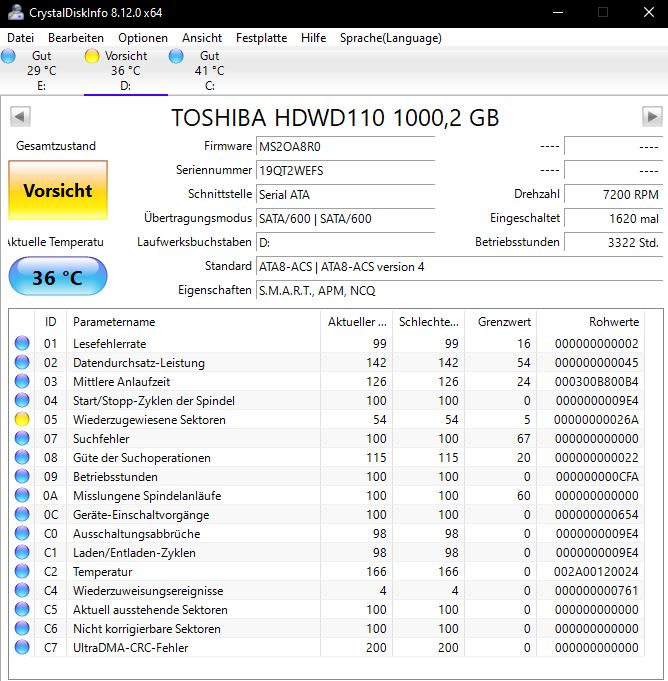Open the Datei menu
Image resolution: width=668 pixels, height=681 pixels.
click(20, 38)
